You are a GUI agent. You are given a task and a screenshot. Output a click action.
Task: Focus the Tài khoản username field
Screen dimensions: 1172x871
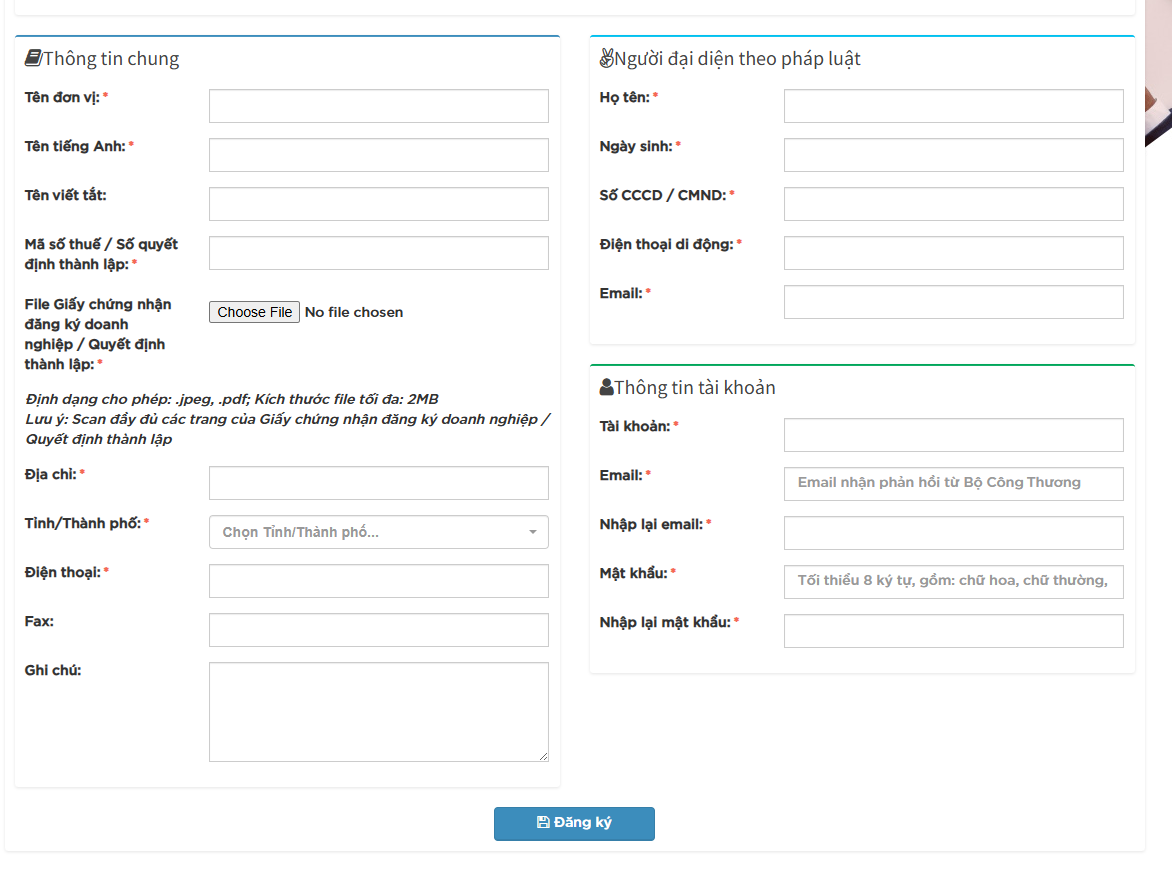[953, 435]
